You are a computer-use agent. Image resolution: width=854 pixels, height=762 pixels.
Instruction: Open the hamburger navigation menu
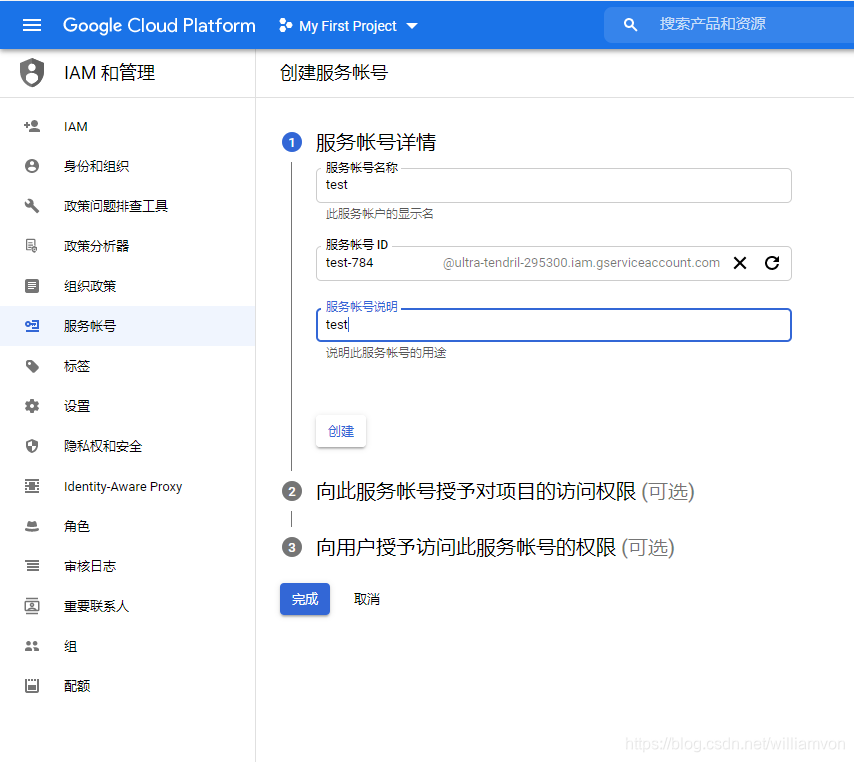(32, 25)
